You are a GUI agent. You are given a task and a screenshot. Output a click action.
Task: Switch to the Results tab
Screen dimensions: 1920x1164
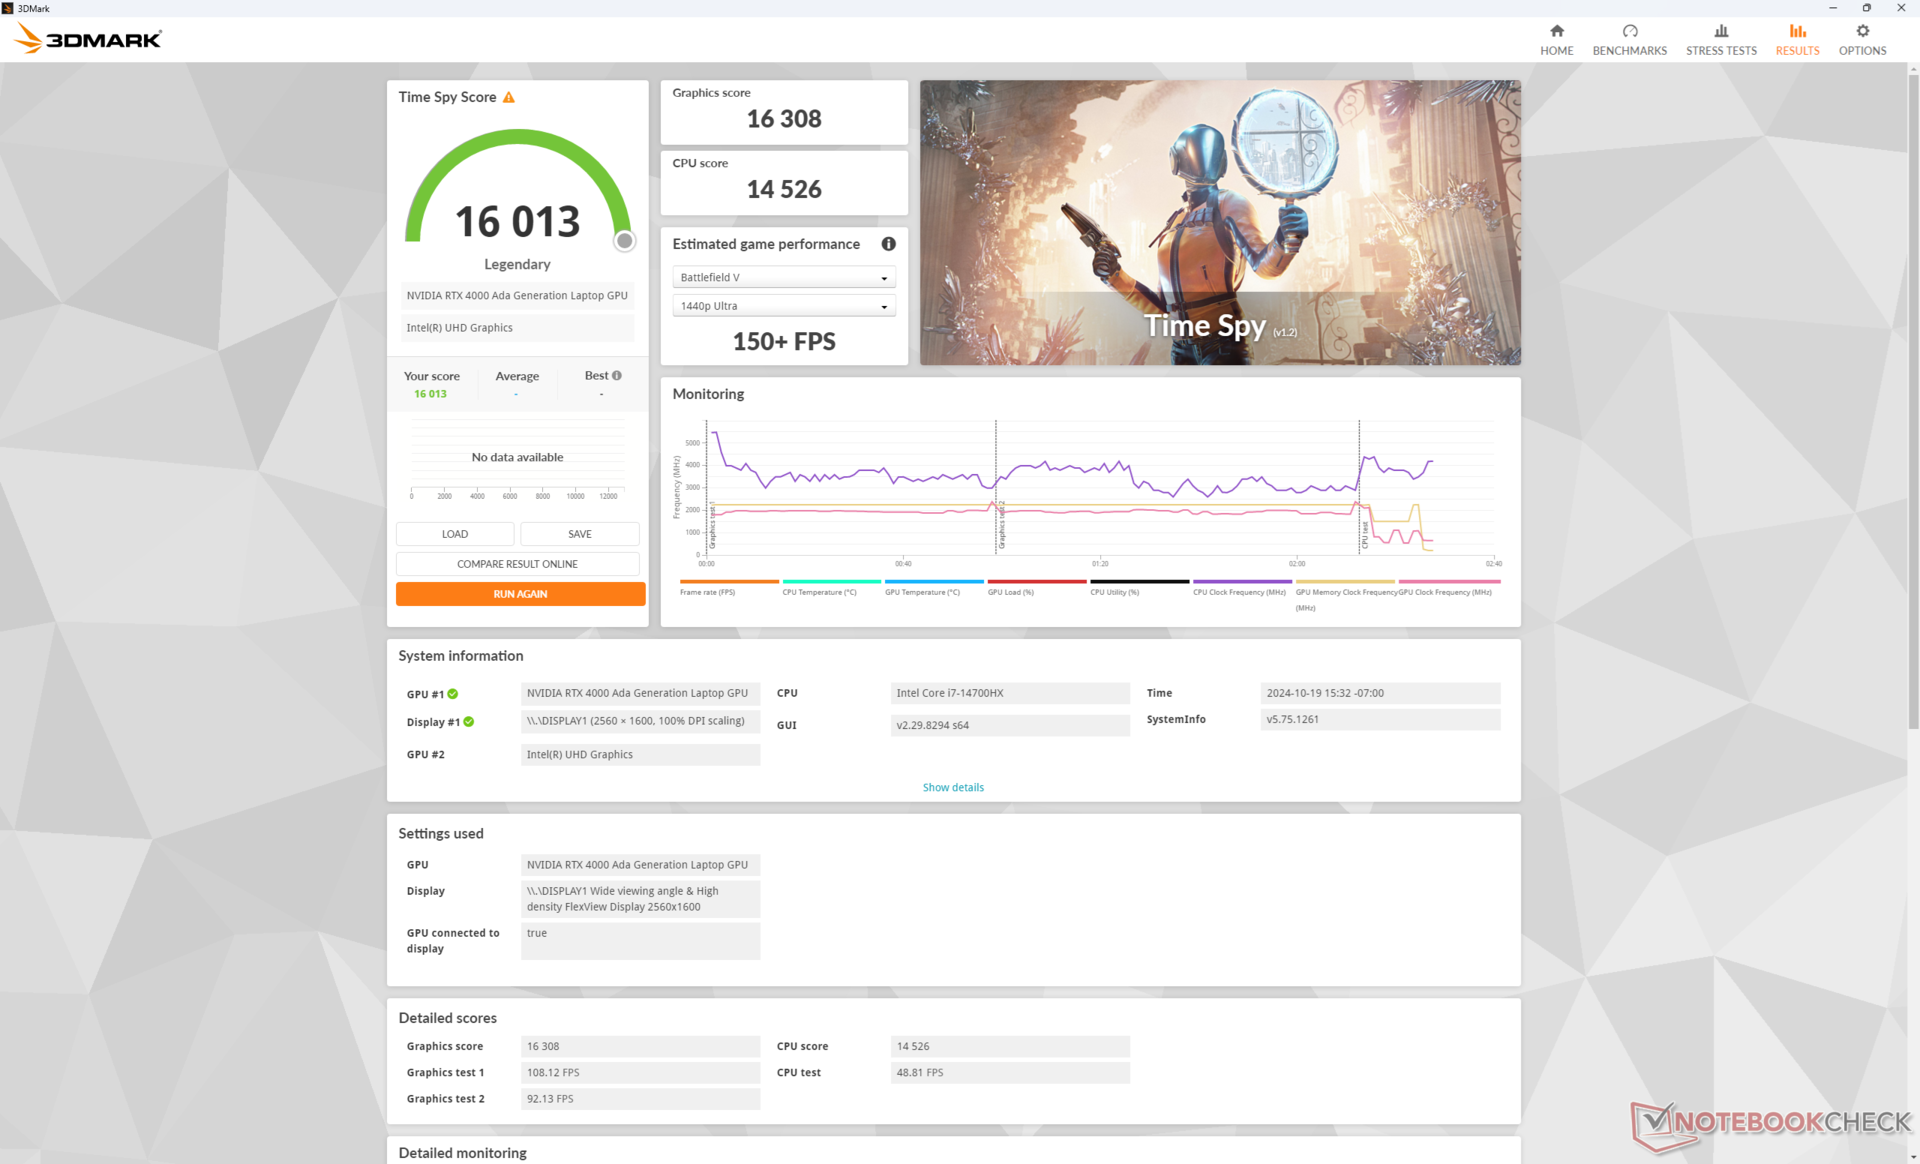click(x=1796, y=38)
